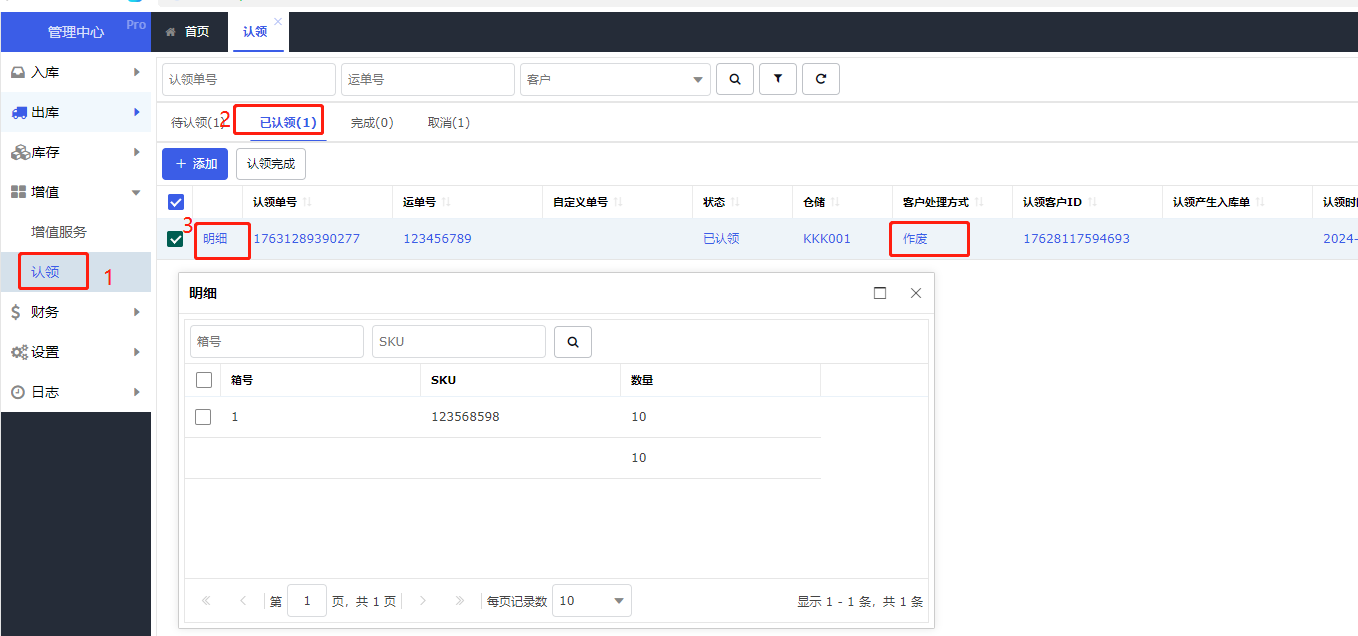Click SKU value 123568598 in 明细

[465, 417]
